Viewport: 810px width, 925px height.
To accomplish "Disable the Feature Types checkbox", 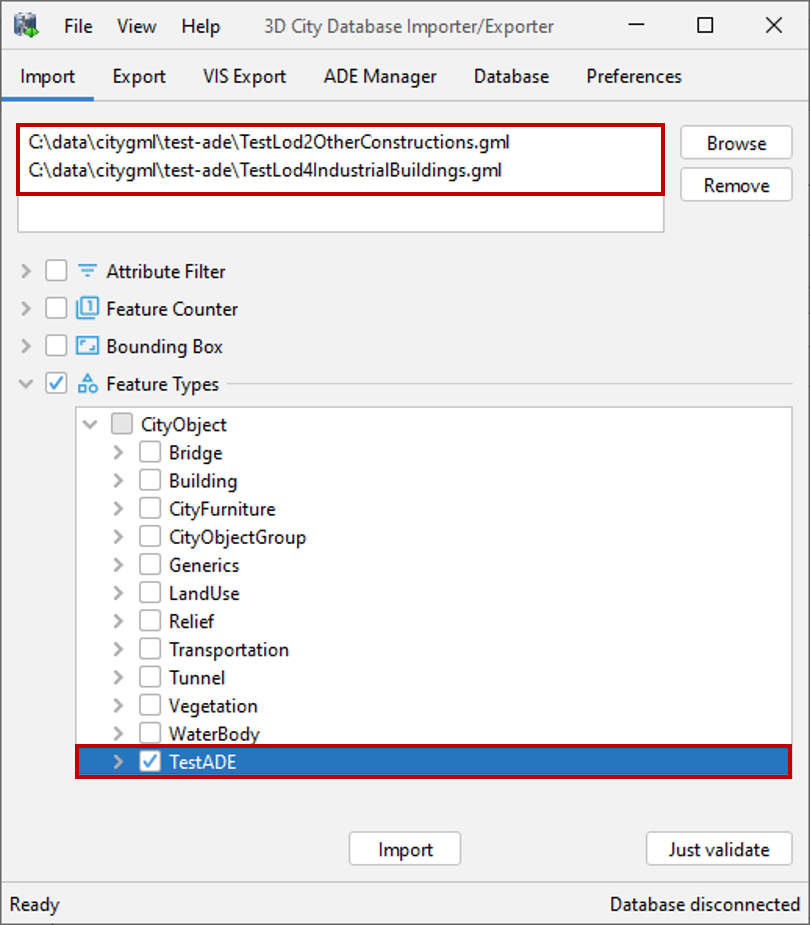I will point(56,383).
